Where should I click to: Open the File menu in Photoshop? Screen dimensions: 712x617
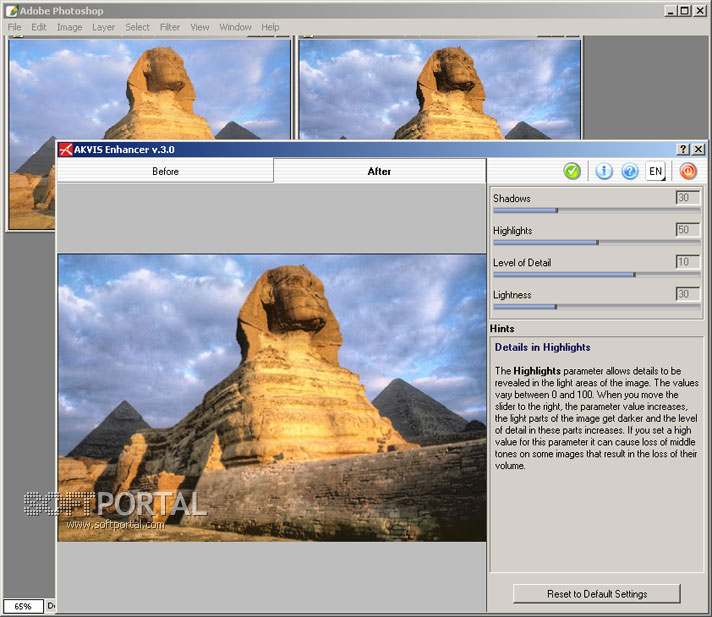[x=15, y=27]
